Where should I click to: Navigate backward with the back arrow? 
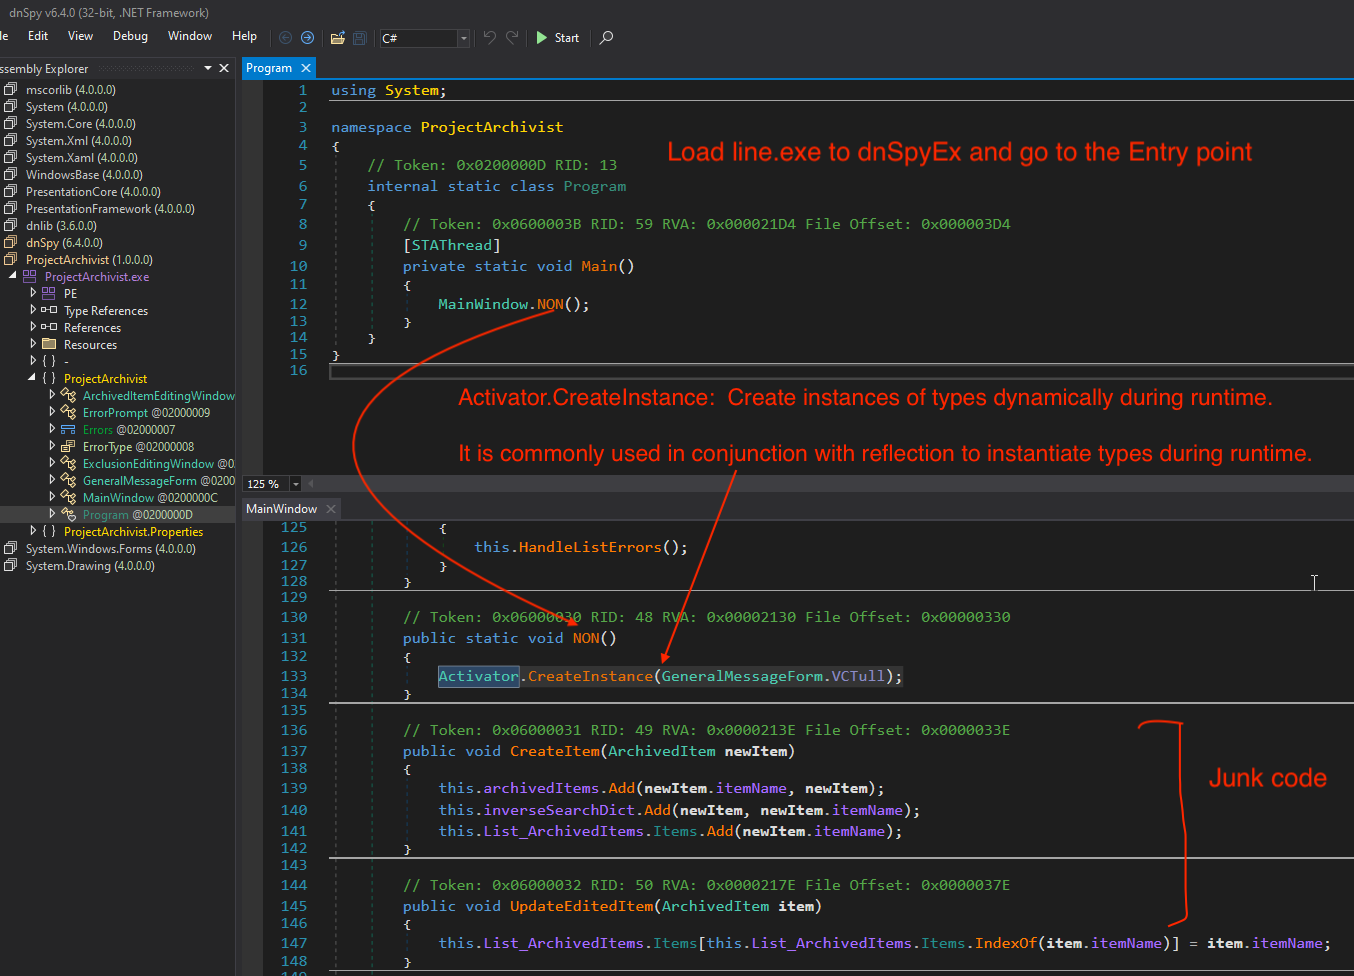(x=285, y=37)
